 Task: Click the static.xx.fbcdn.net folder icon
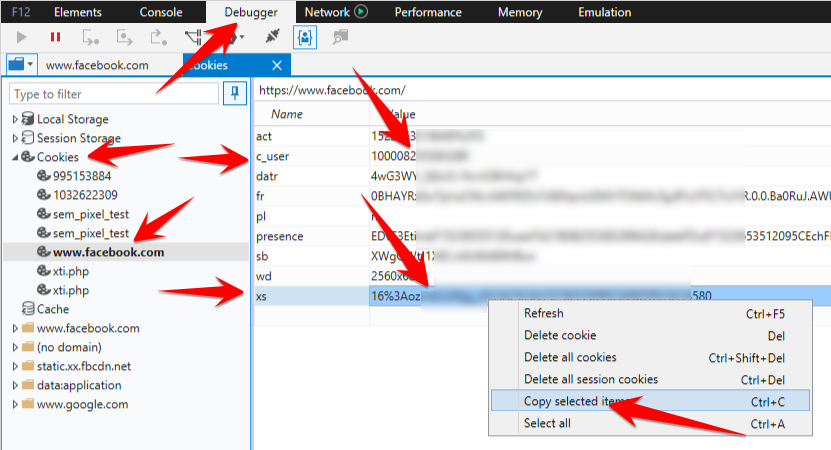28,366
